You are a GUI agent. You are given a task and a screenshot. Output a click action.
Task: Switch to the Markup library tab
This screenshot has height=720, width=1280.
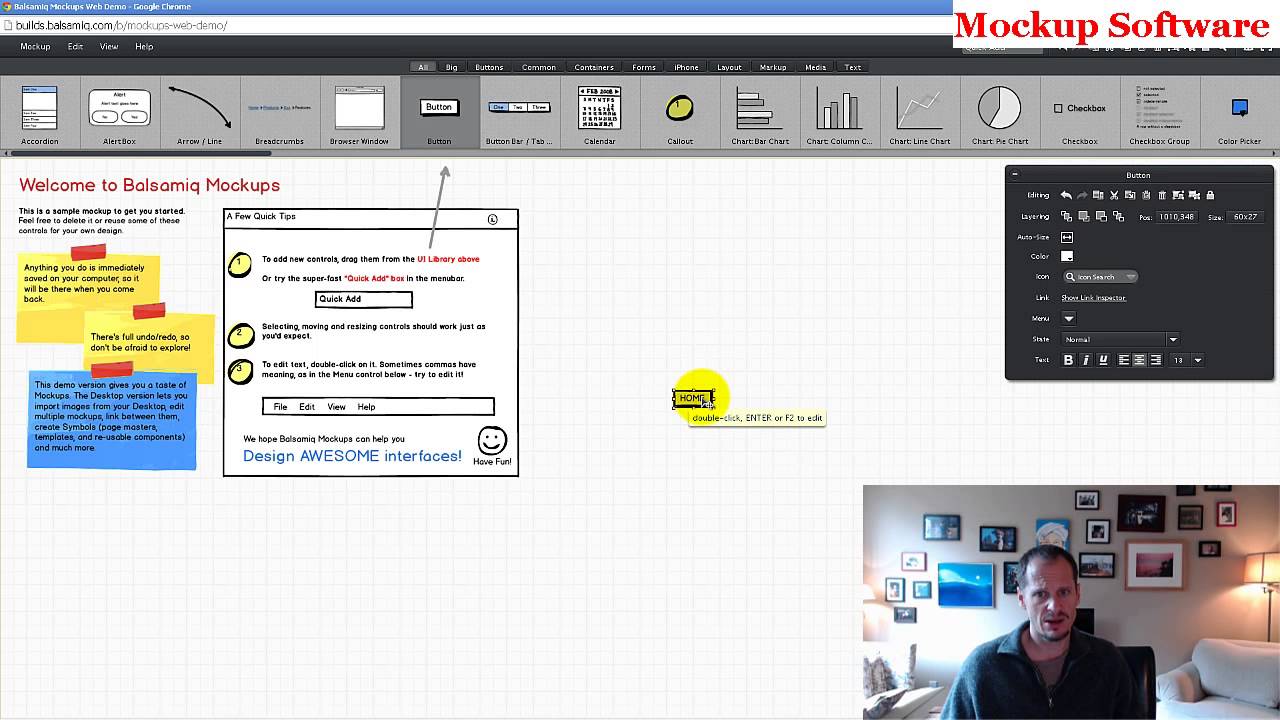773,67
